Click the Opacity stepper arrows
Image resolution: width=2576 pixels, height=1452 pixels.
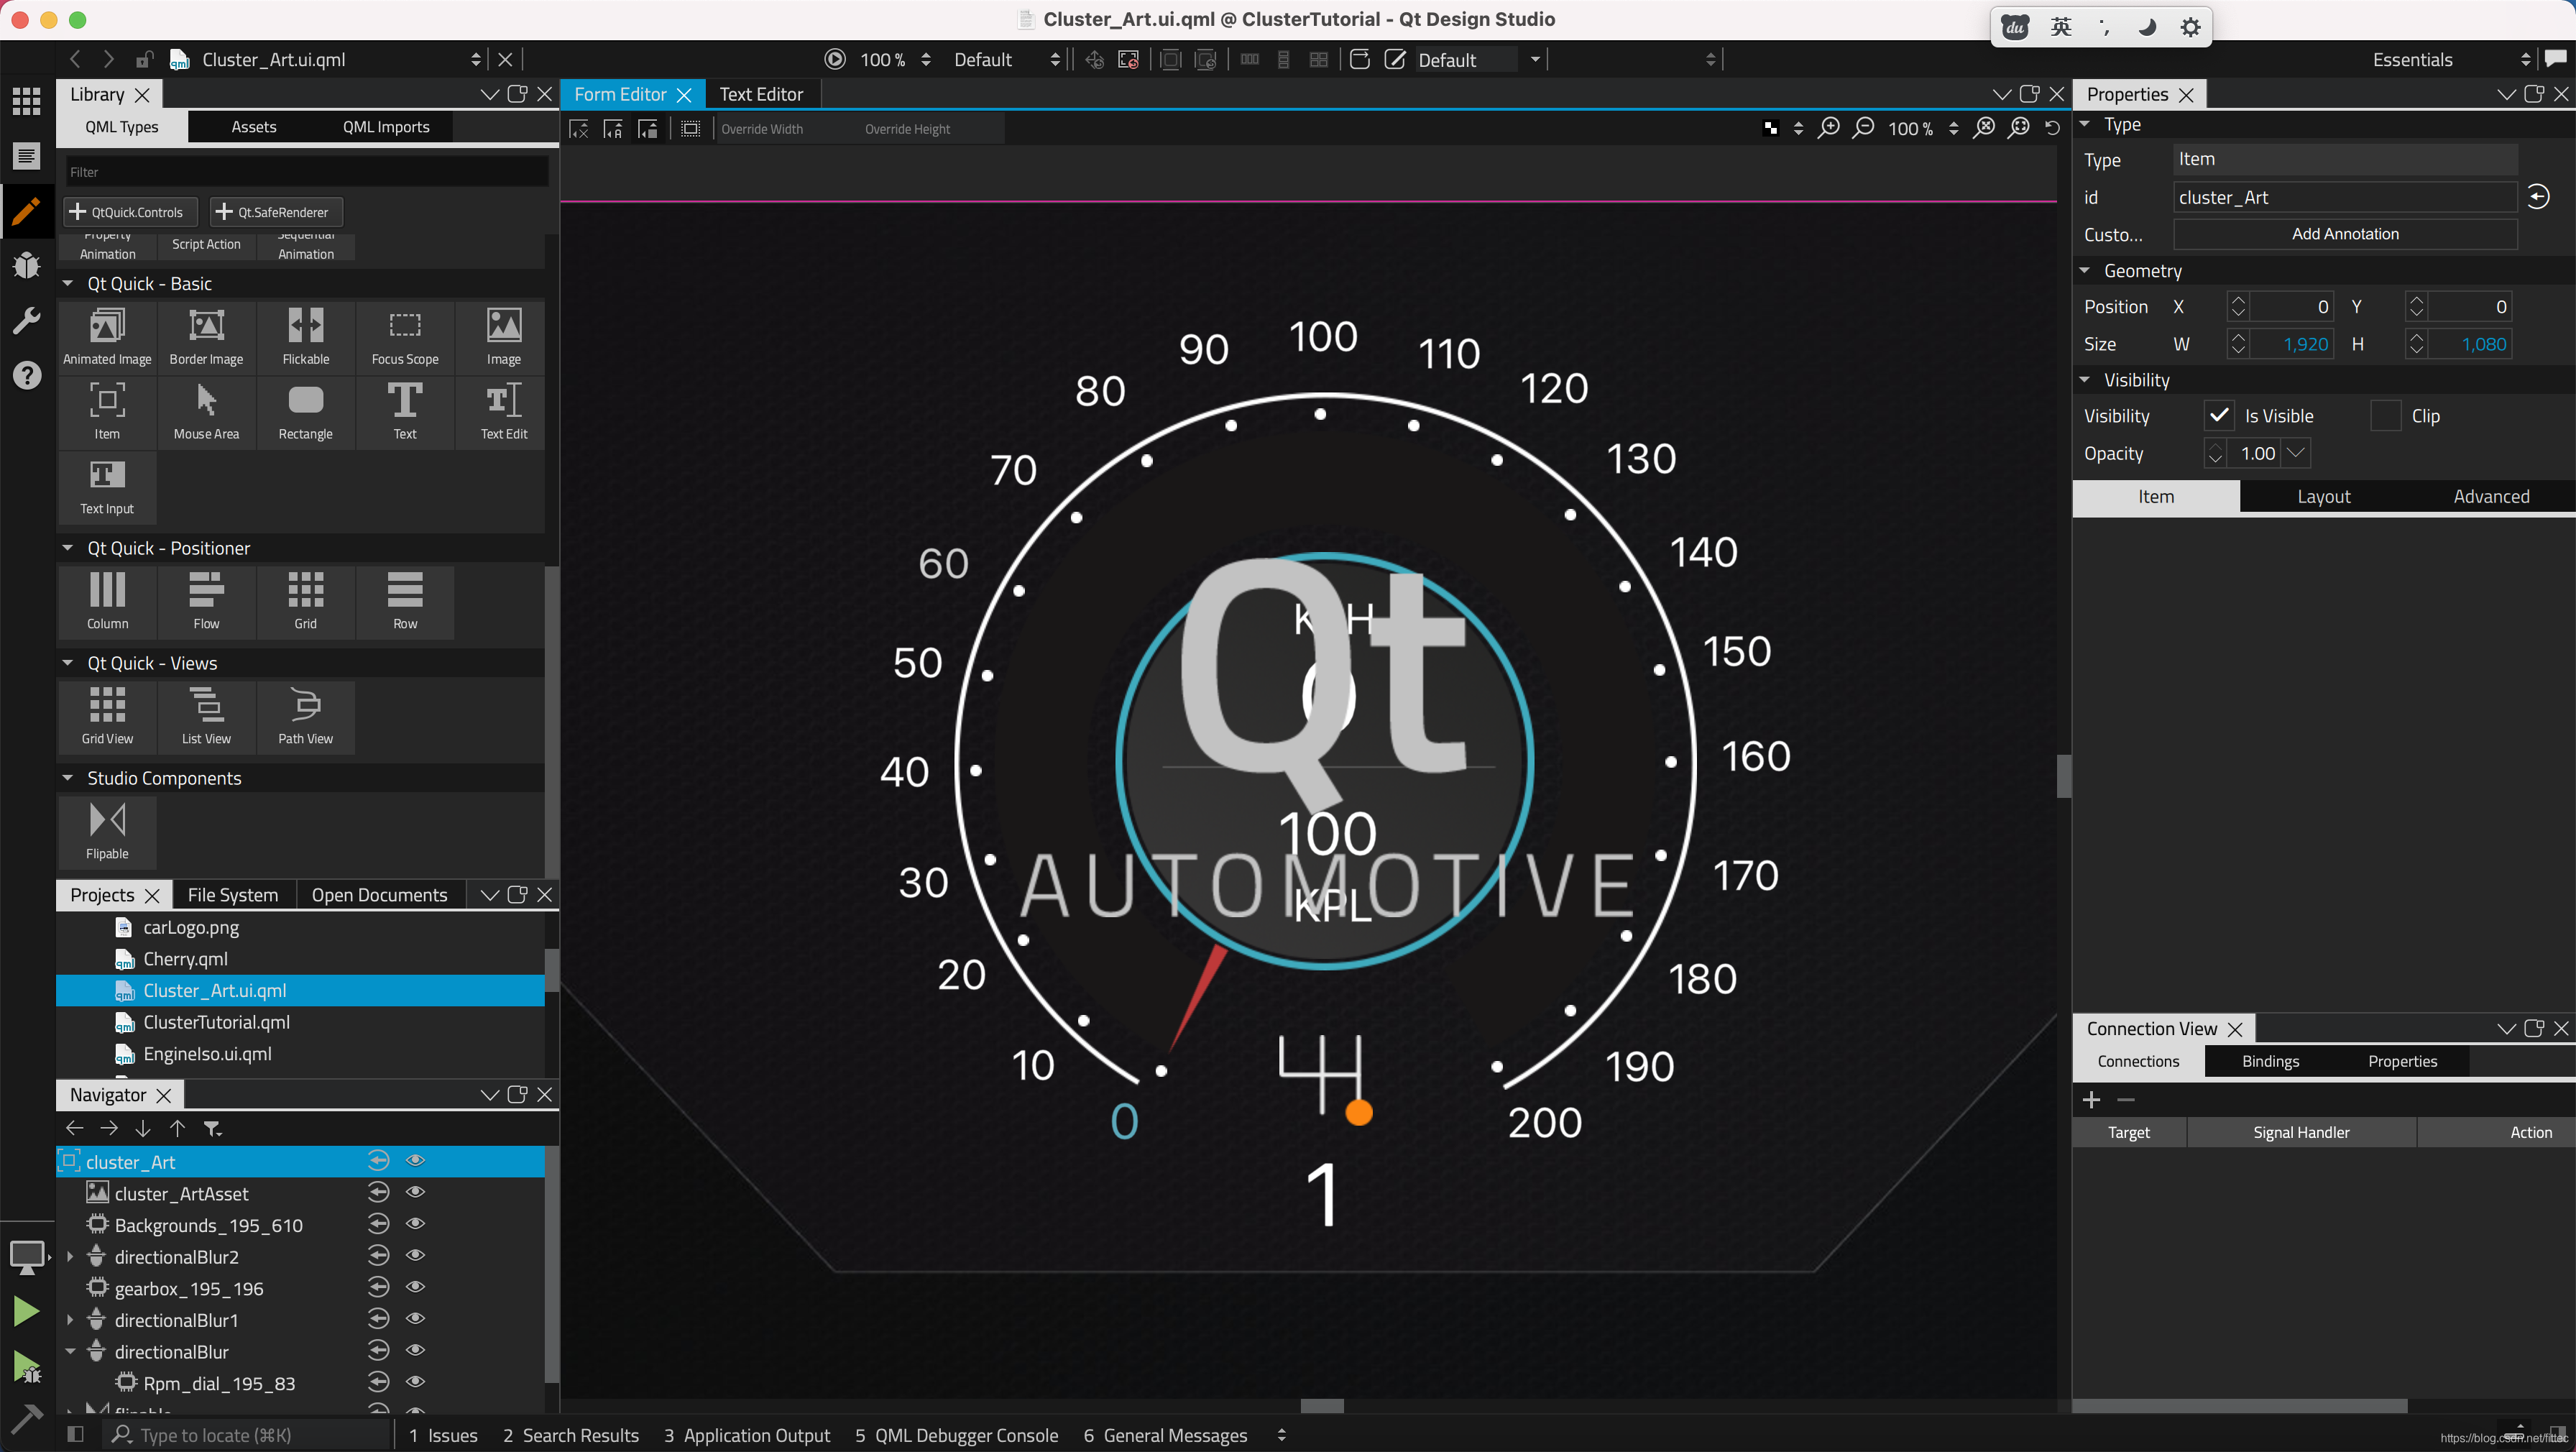[x=2215, y=453]
